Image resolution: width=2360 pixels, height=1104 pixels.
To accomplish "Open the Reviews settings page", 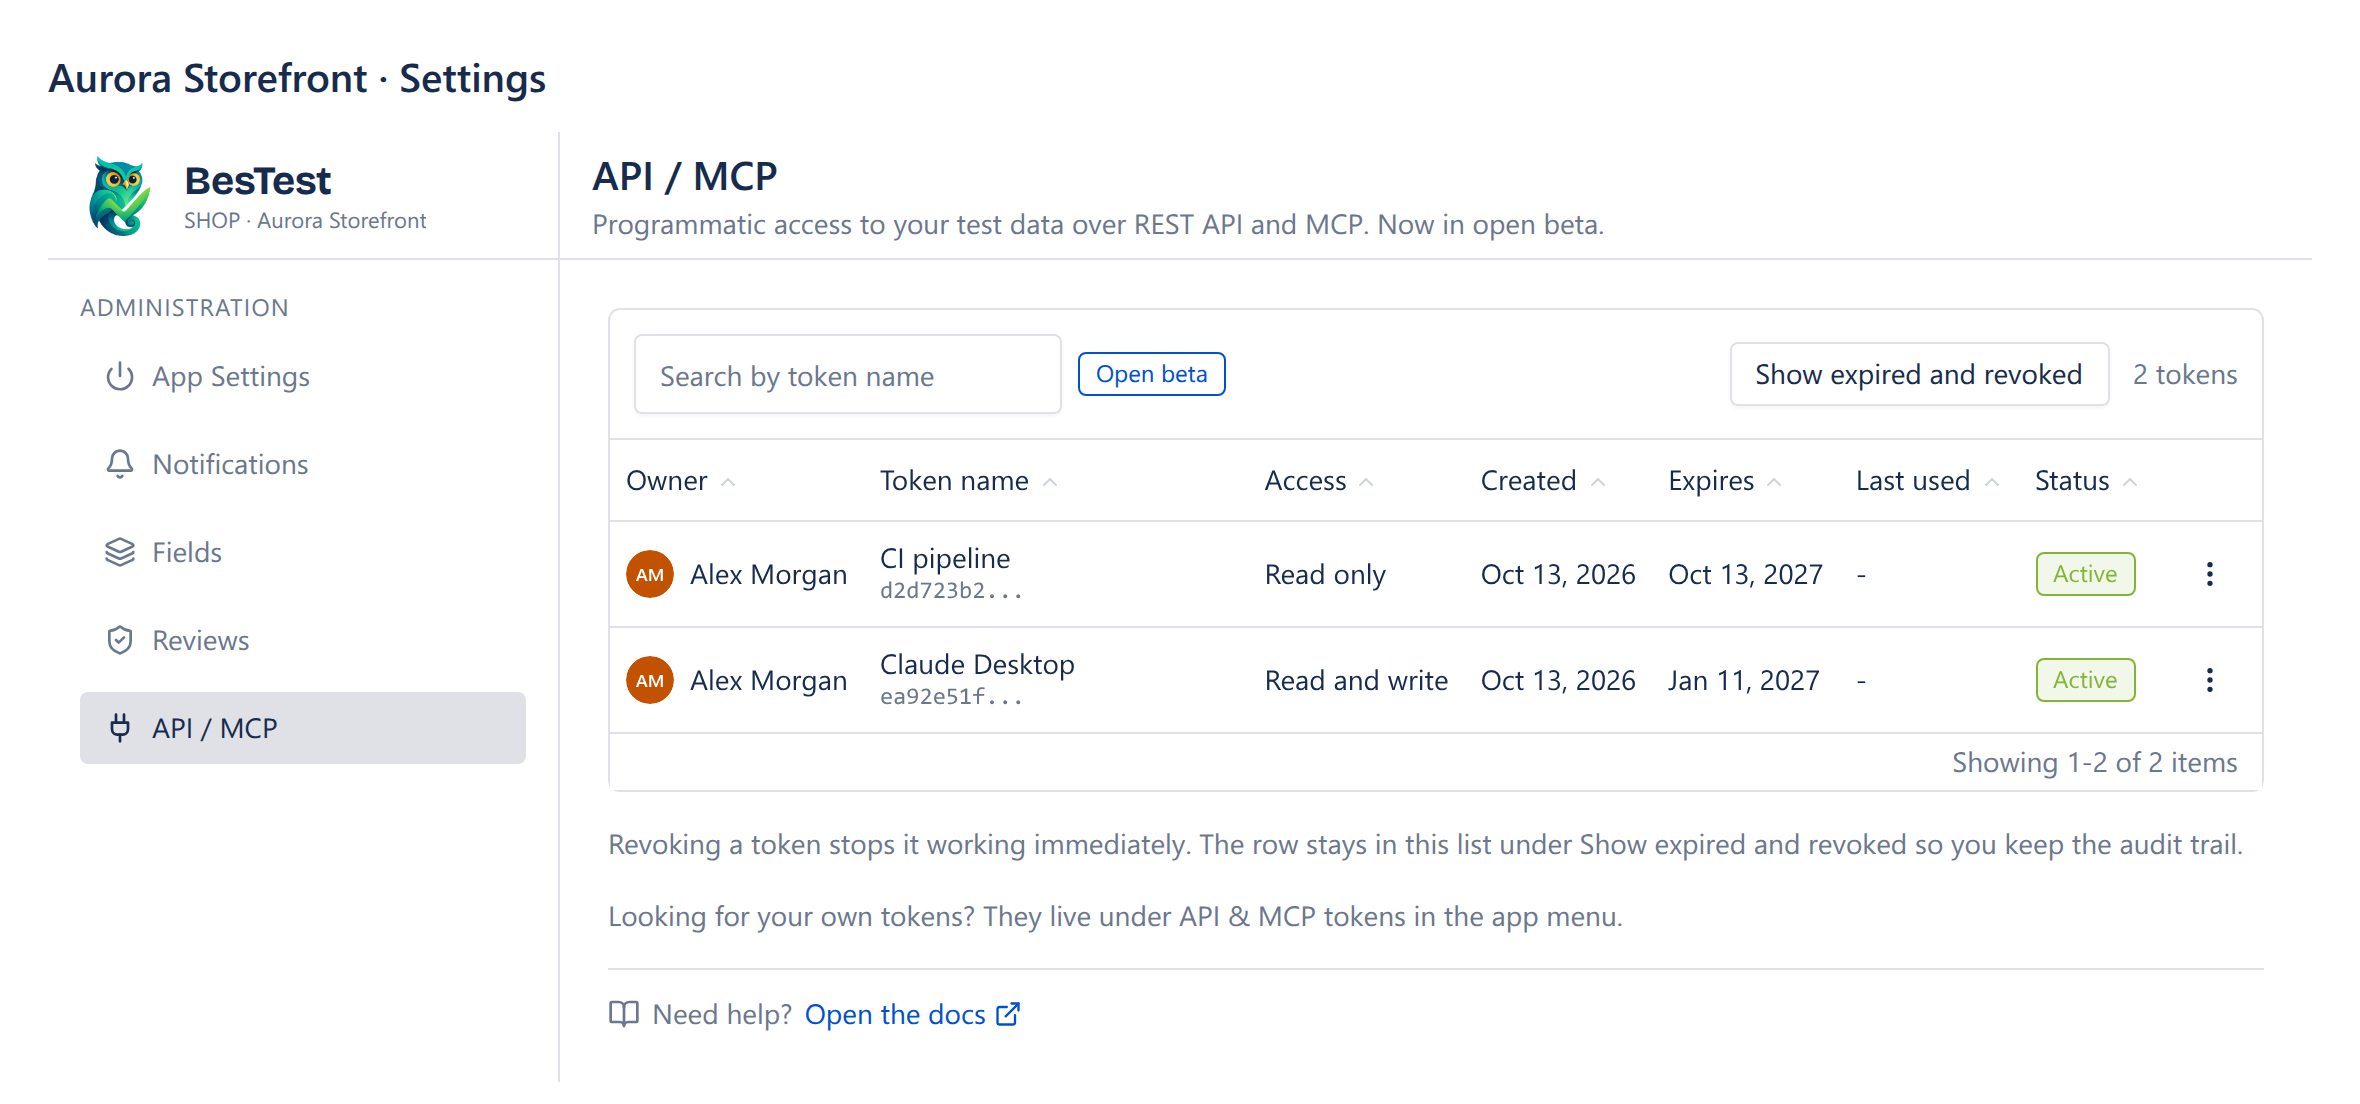I will (x=302, y=640).
